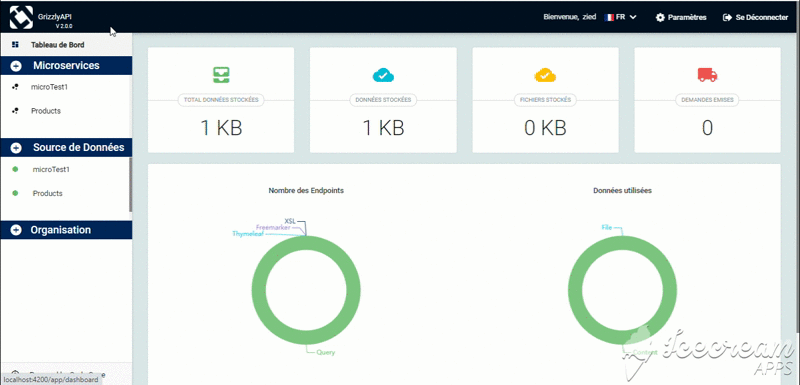
Task: Click the GrizzlyAPI logo icon
Action: click(x=21, y=17)
